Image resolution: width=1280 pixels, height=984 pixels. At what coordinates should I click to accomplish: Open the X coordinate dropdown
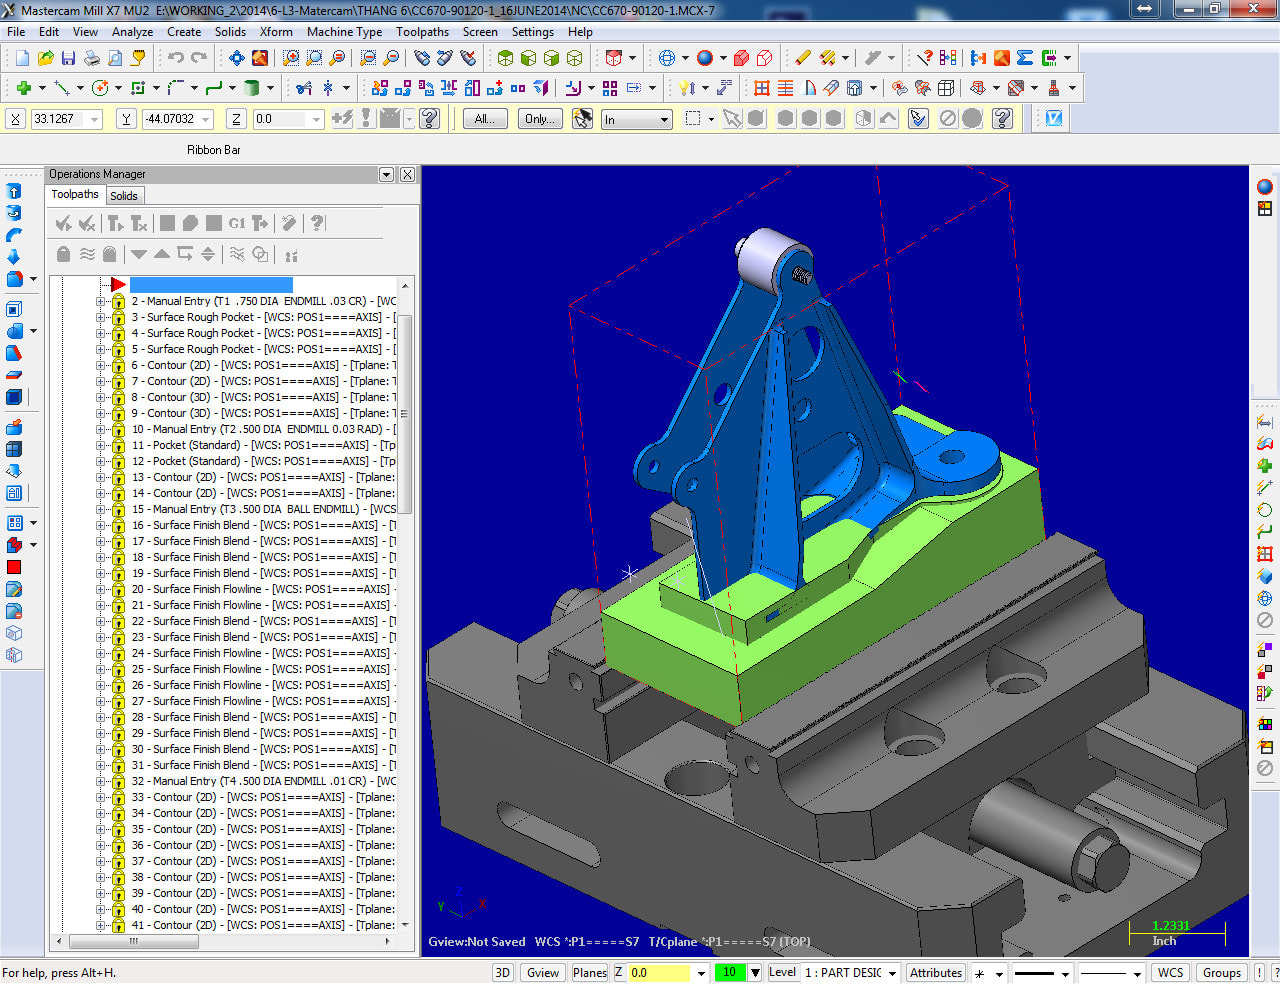pos(95,120)
